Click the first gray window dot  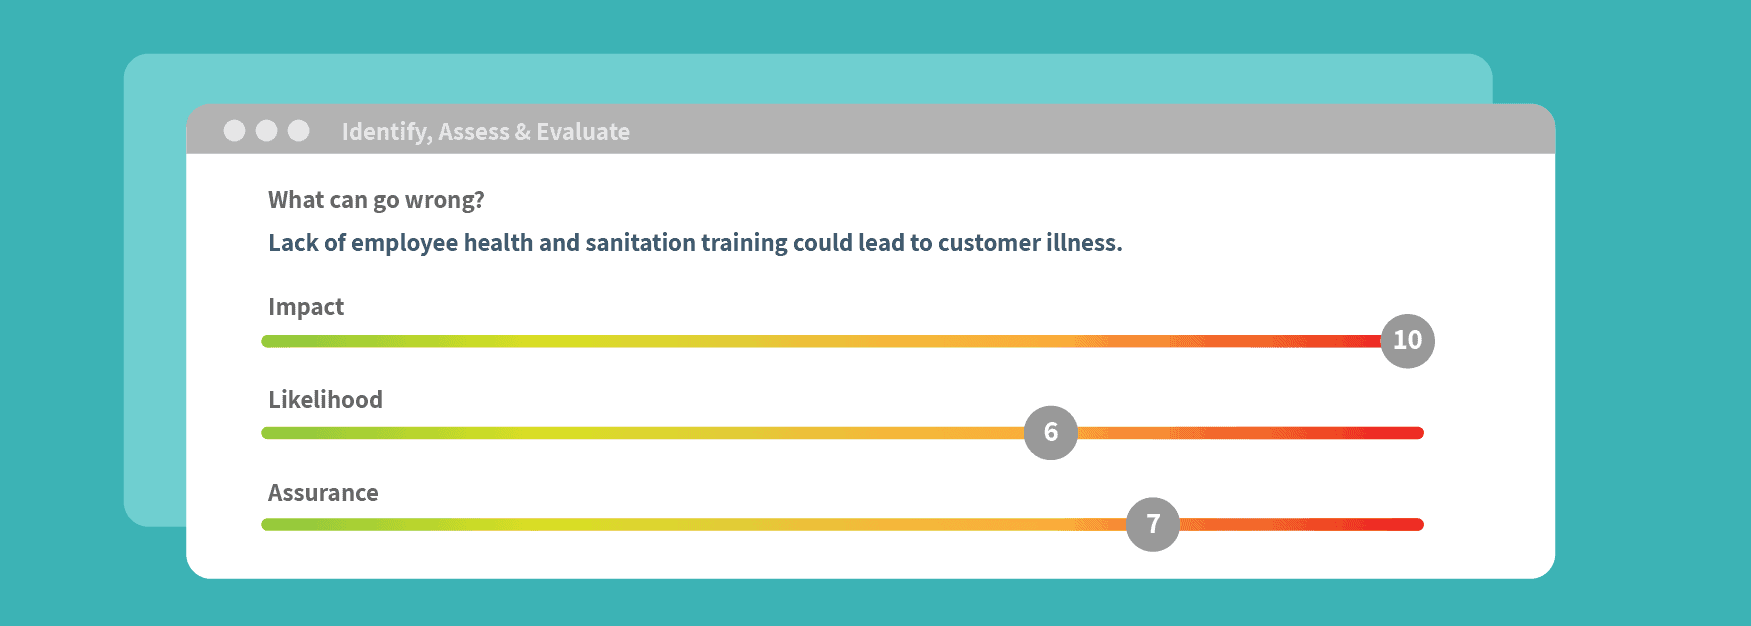tap(234, 131)
